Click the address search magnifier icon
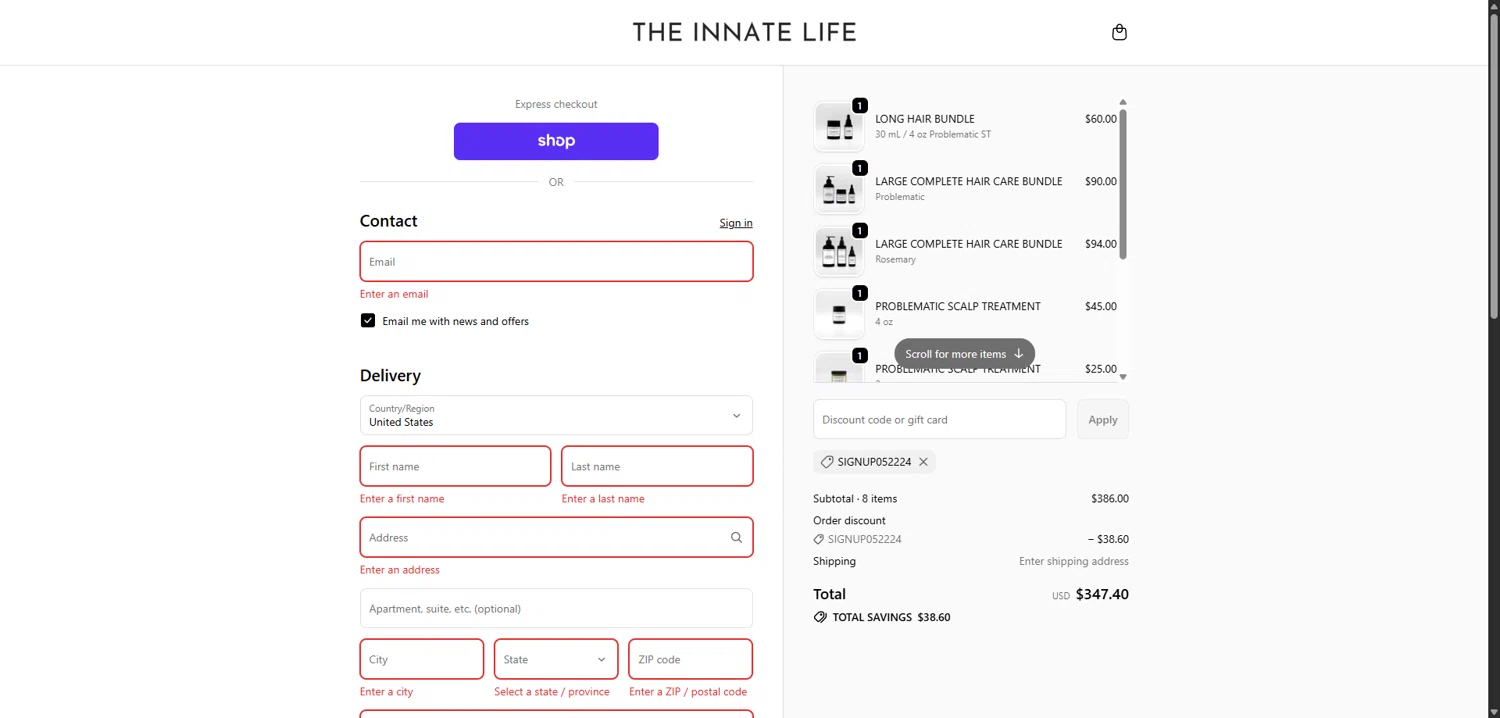Screen dimensions: 1500x718 (736, 537)
